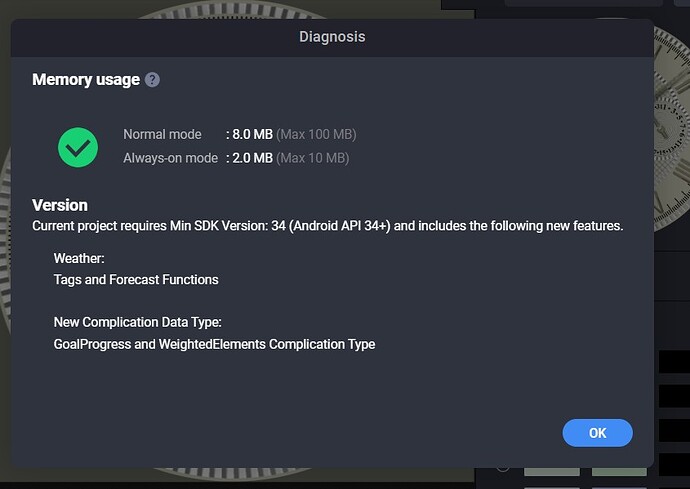This screenshot has height=489, width=690.
Task: Click the '8.0 MB' normal mode value
Action: pos(252,134)
